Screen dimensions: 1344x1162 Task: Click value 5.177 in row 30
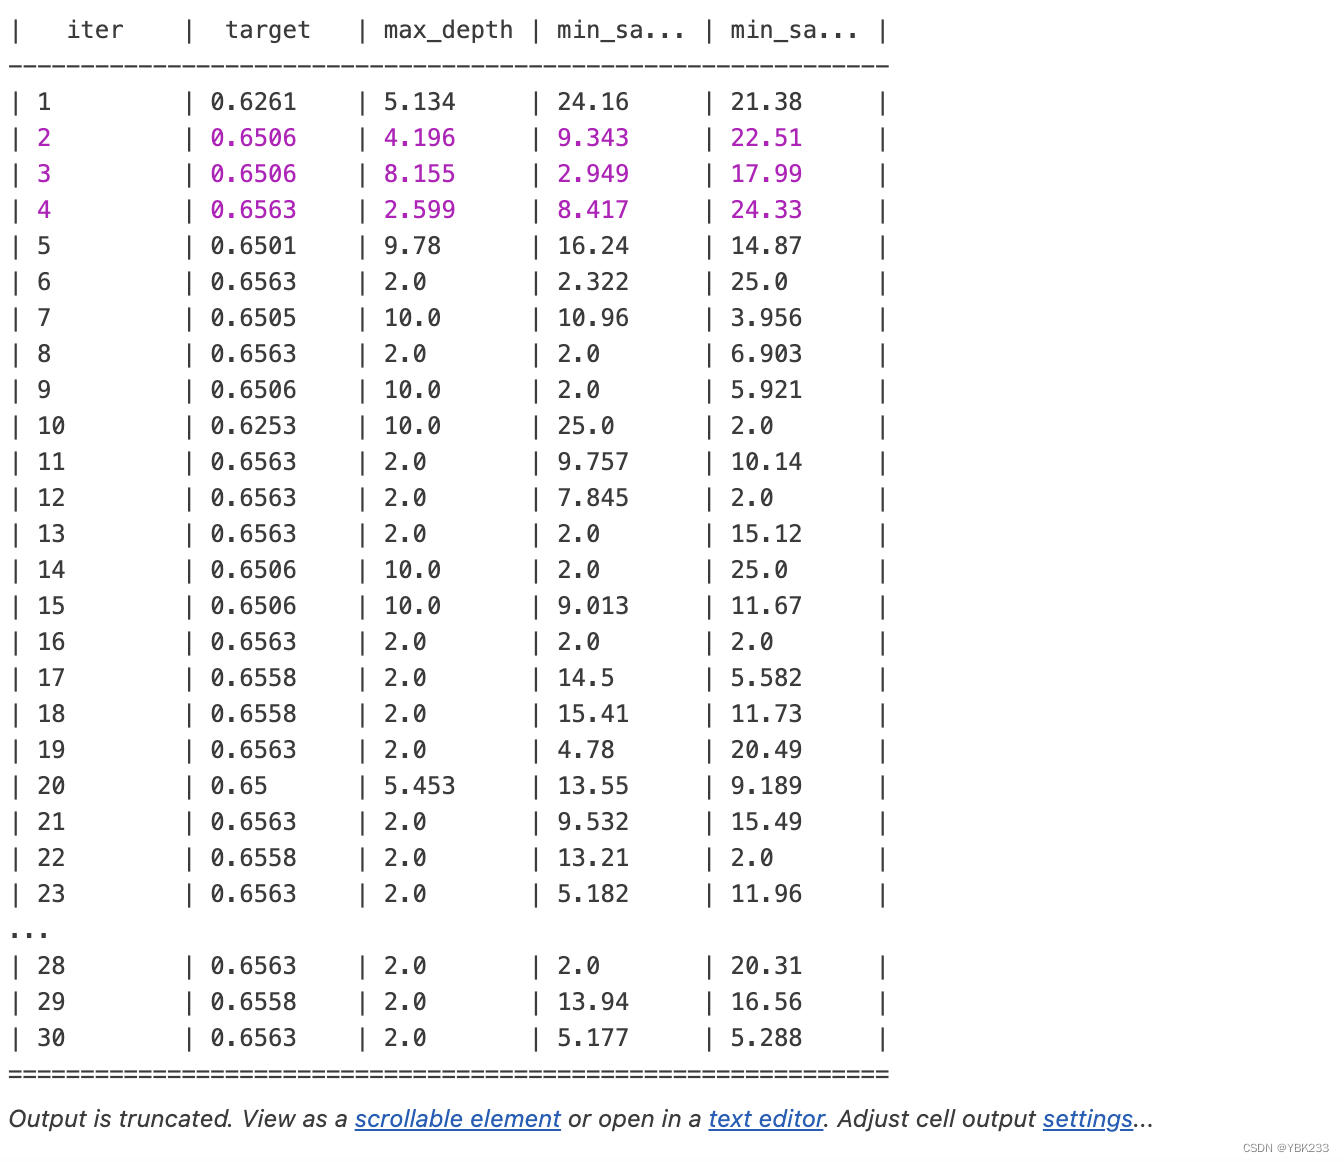click(x=593, y=1038)
